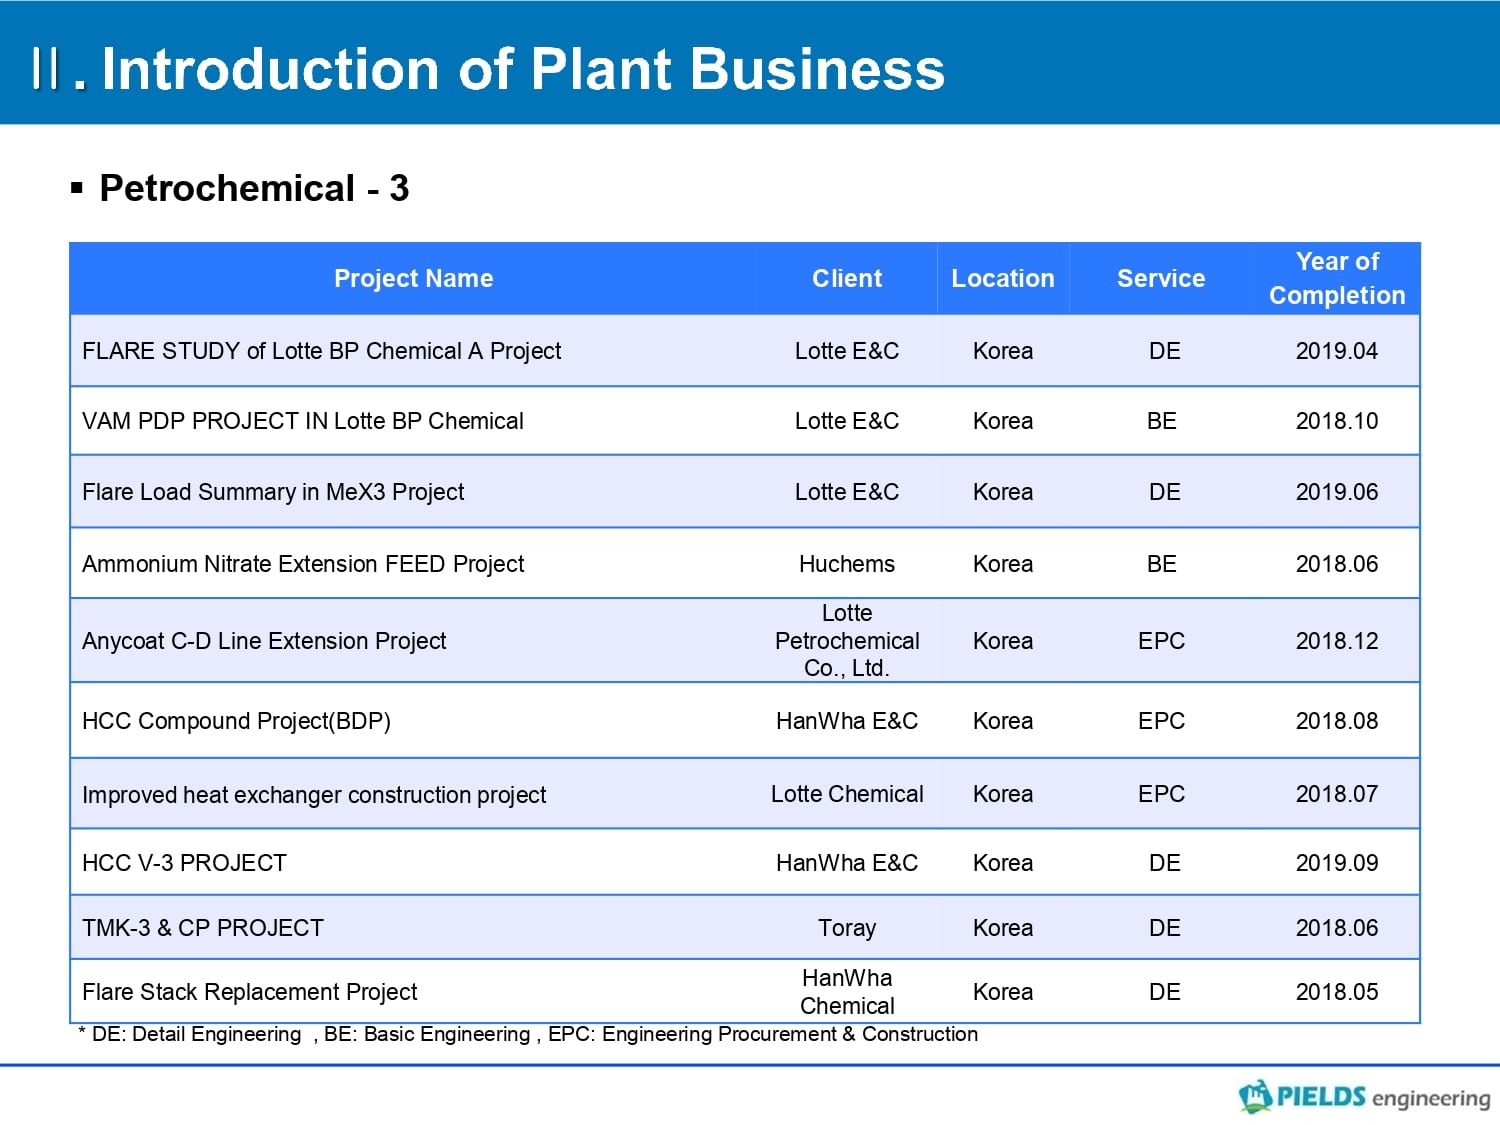Select 'Improved heat exchanger construction project'
Screen dimensions: 1500x1125
[314, 795]
